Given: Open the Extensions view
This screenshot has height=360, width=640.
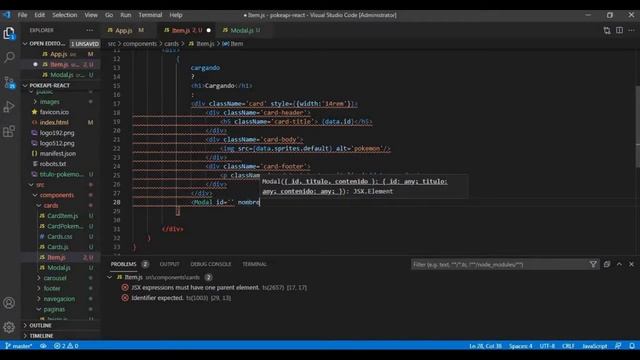Looking at the screenshot, I should coord(9,131).
